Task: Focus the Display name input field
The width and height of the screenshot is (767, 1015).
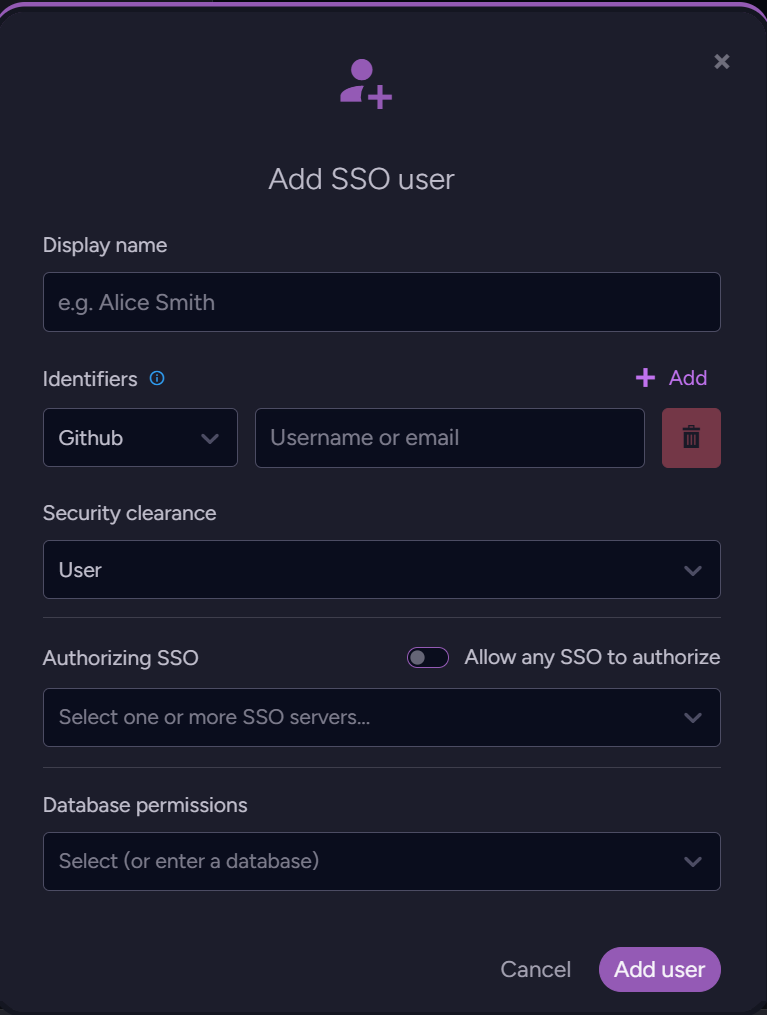Action: click(382, 302)
